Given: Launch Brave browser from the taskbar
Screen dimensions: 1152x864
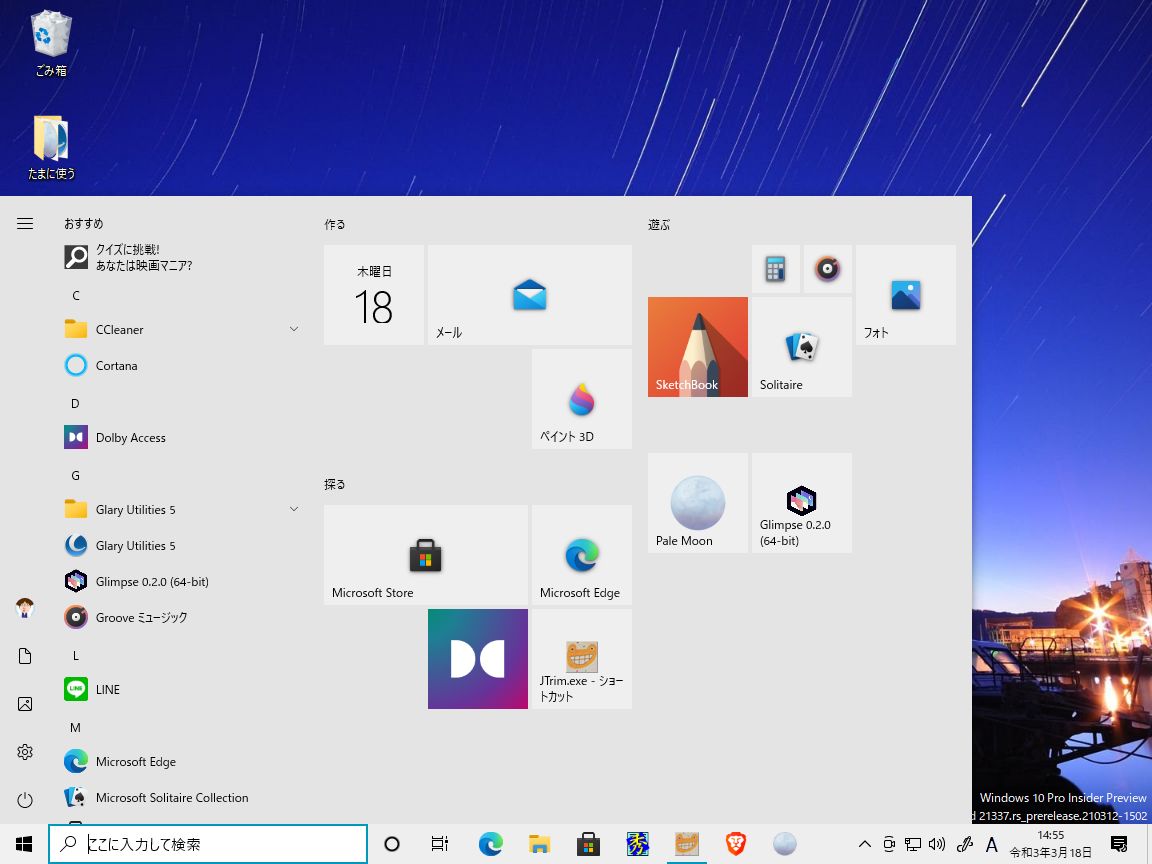Looking at the screenshot, I should click(x=736, y=844).
